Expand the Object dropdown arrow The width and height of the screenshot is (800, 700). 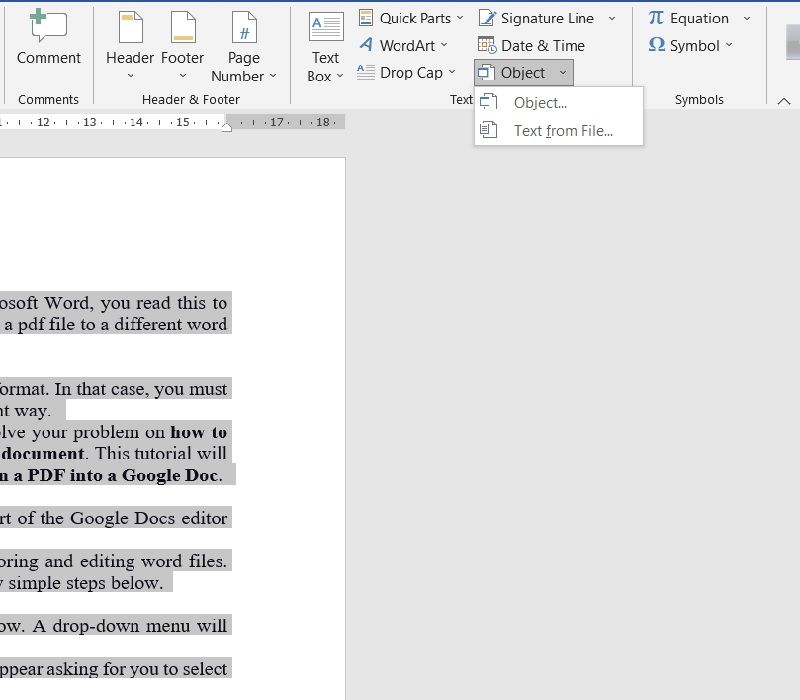click(x=562, y=72)
